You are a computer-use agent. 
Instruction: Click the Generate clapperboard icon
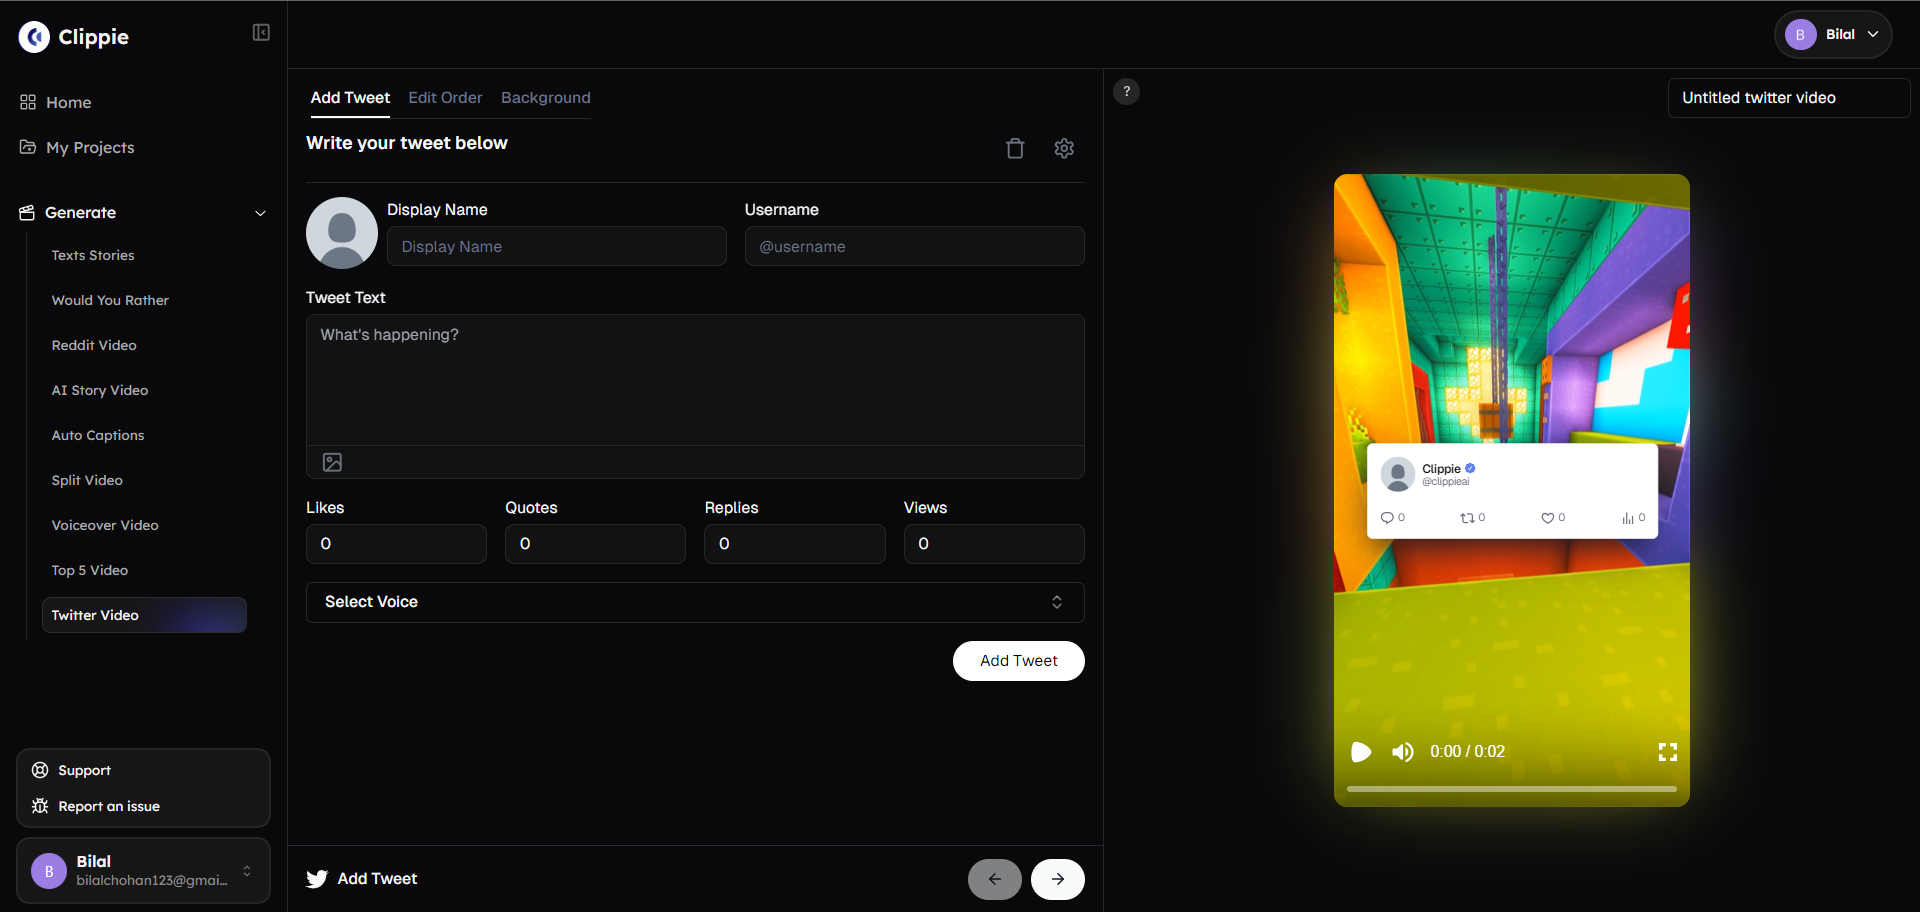pyautogui.click(x=27, y=212)
